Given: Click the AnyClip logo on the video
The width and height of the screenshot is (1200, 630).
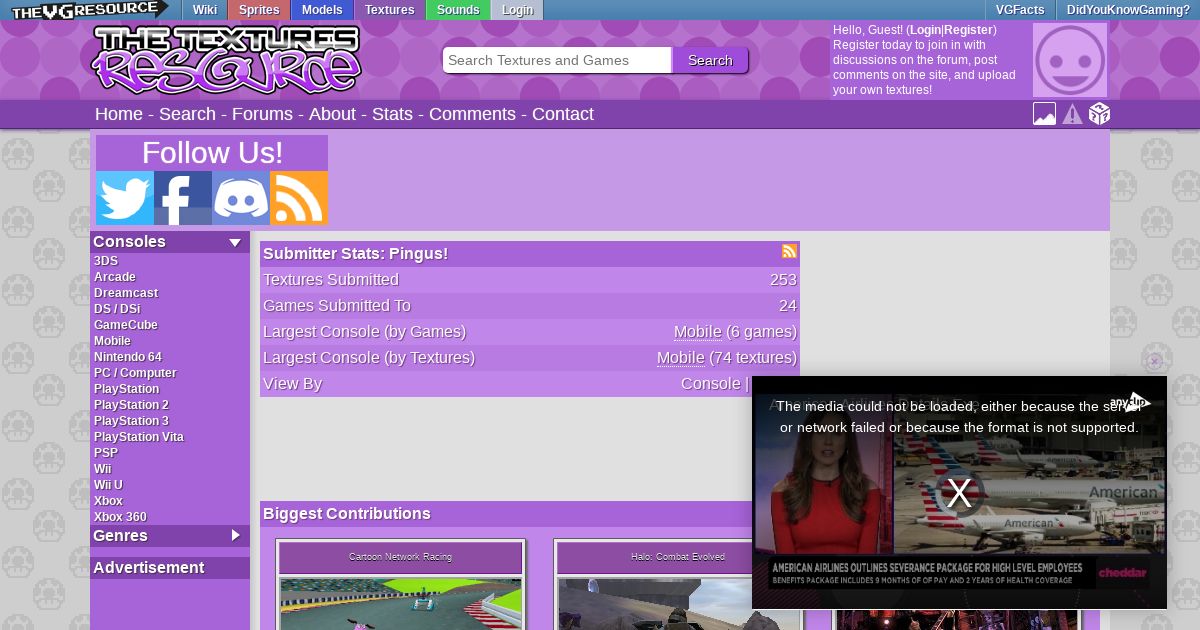Looking at the screenshot, I should coord(1130,402).
